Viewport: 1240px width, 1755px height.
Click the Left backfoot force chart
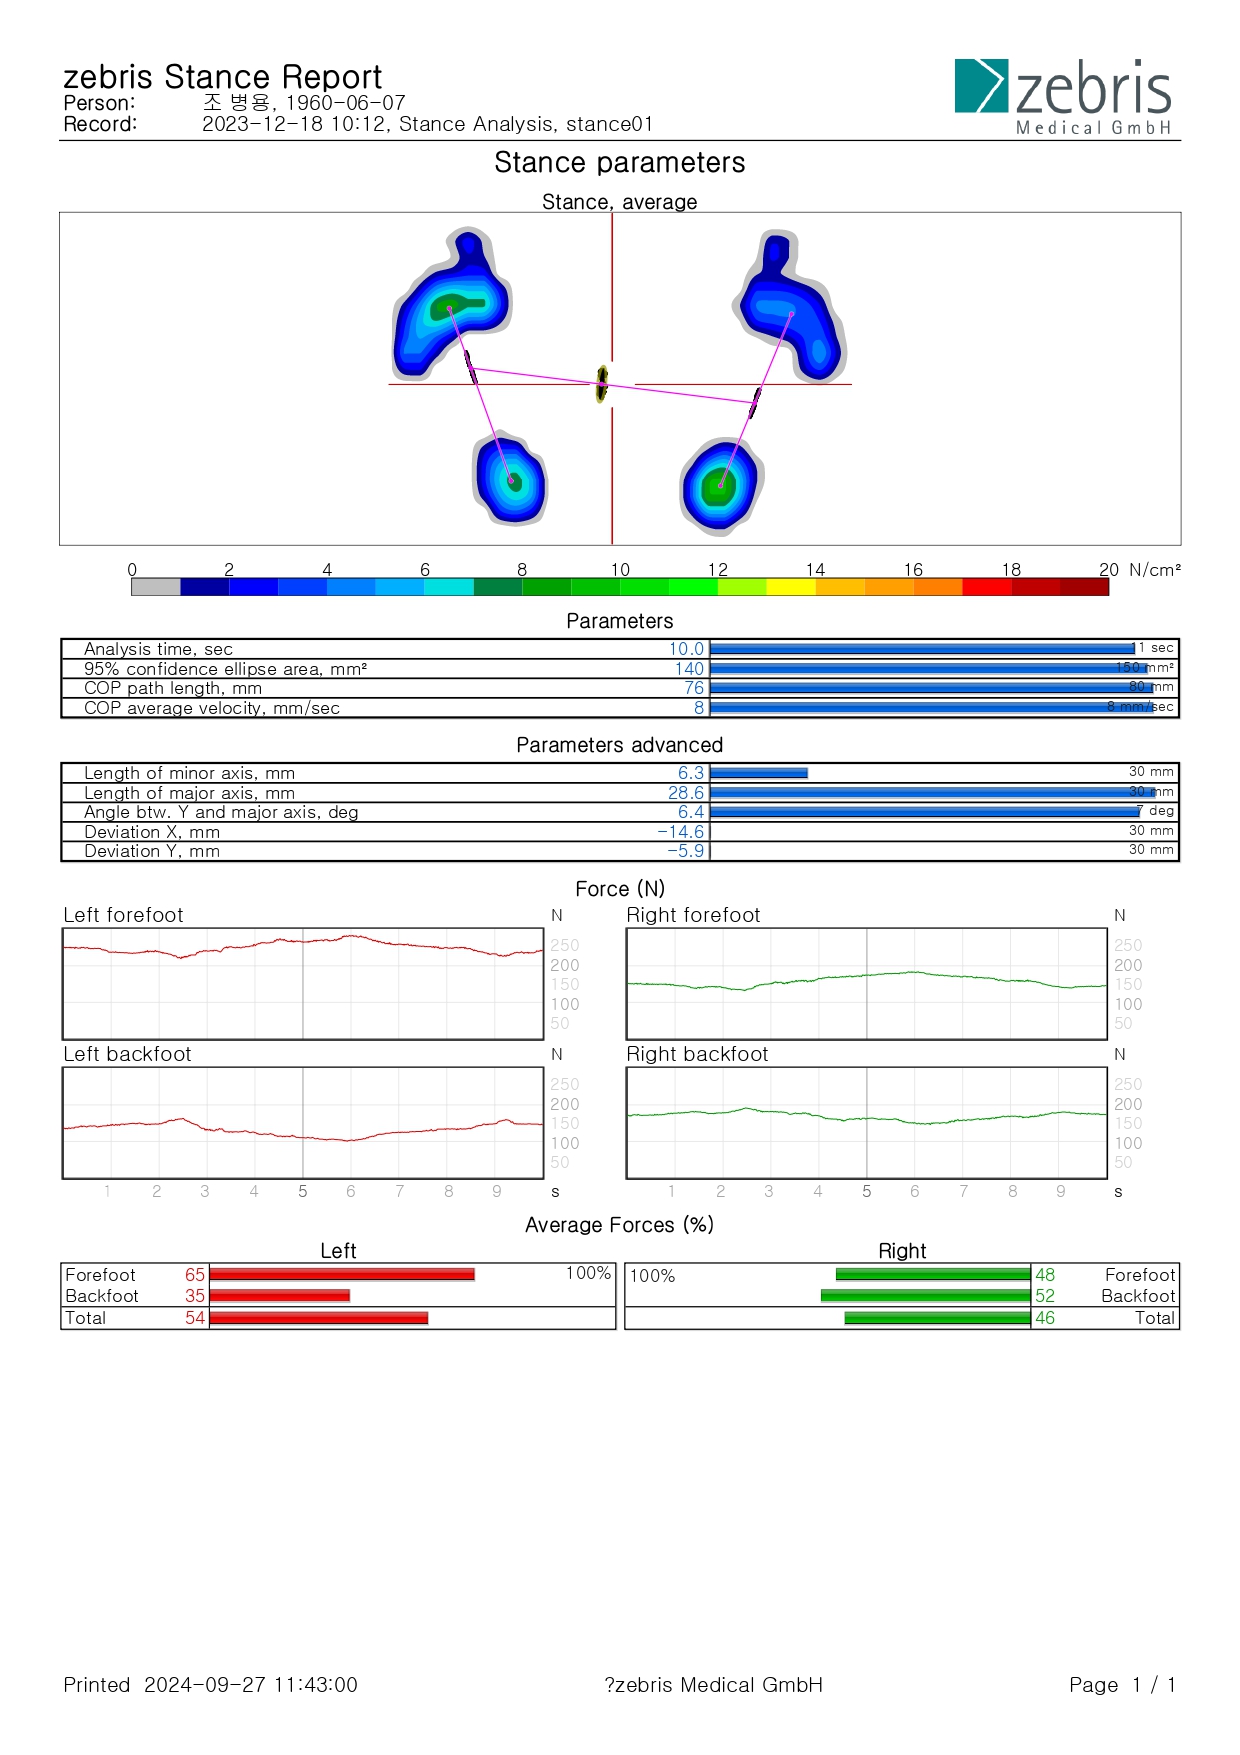[303, 1123]
